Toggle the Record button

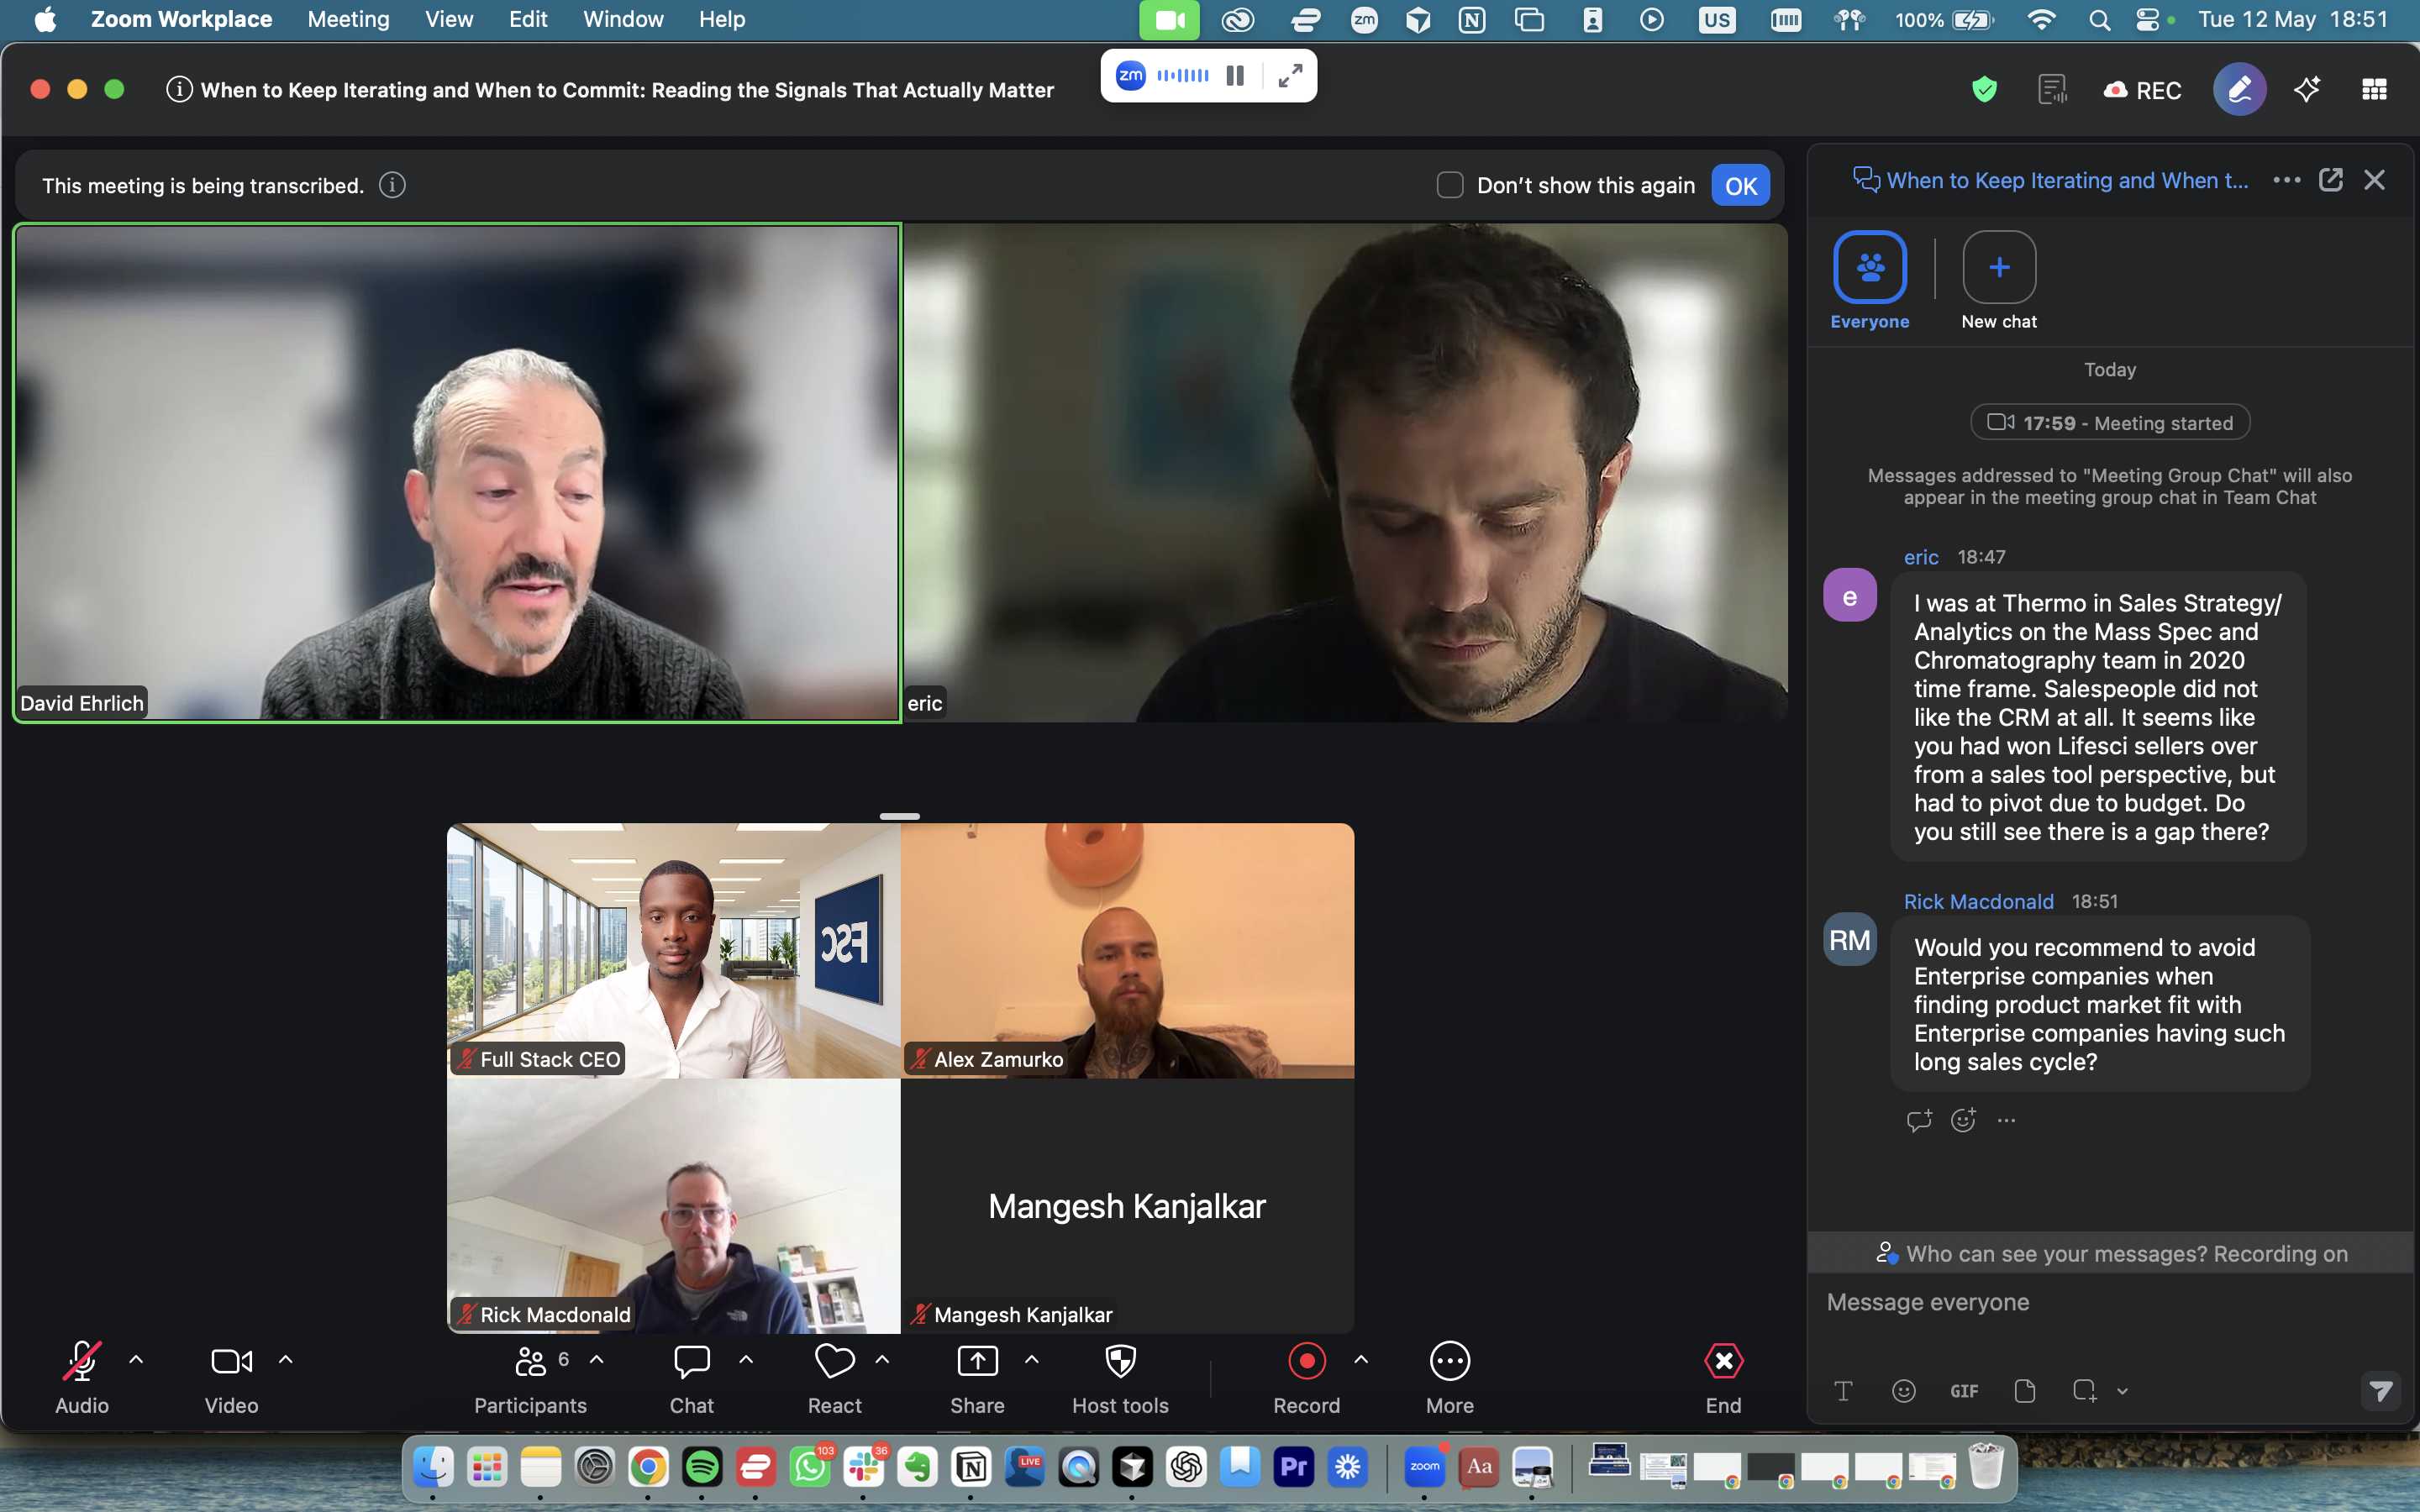(1306, 1378)
